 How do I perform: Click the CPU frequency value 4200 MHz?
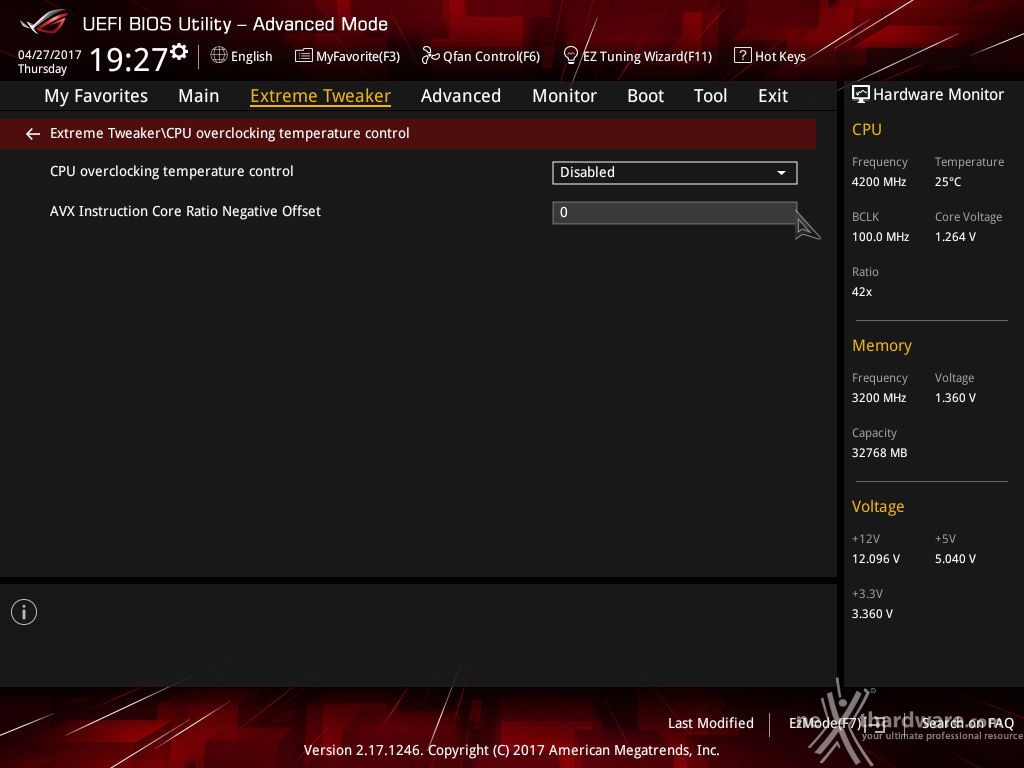(879, 182)
